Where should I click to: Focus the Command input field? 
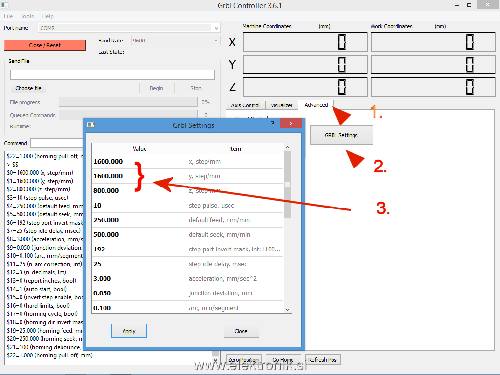click(x=57, y=143)
